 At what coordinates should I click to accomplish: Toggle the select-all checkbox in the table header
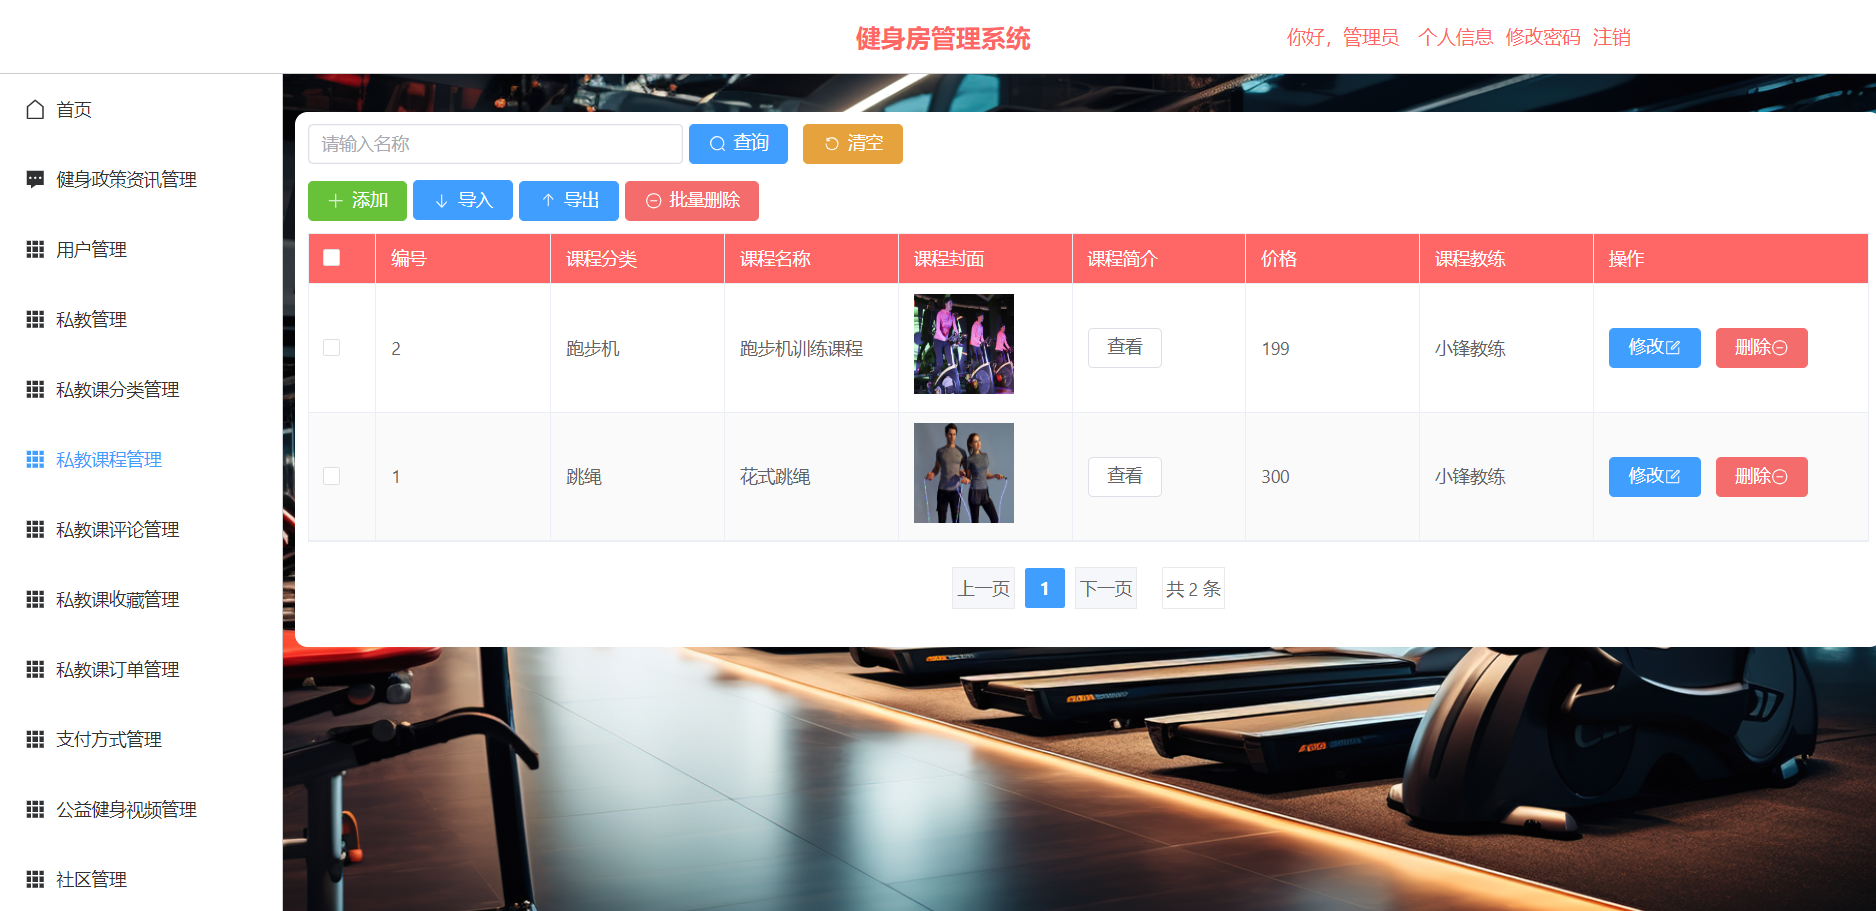332,258
